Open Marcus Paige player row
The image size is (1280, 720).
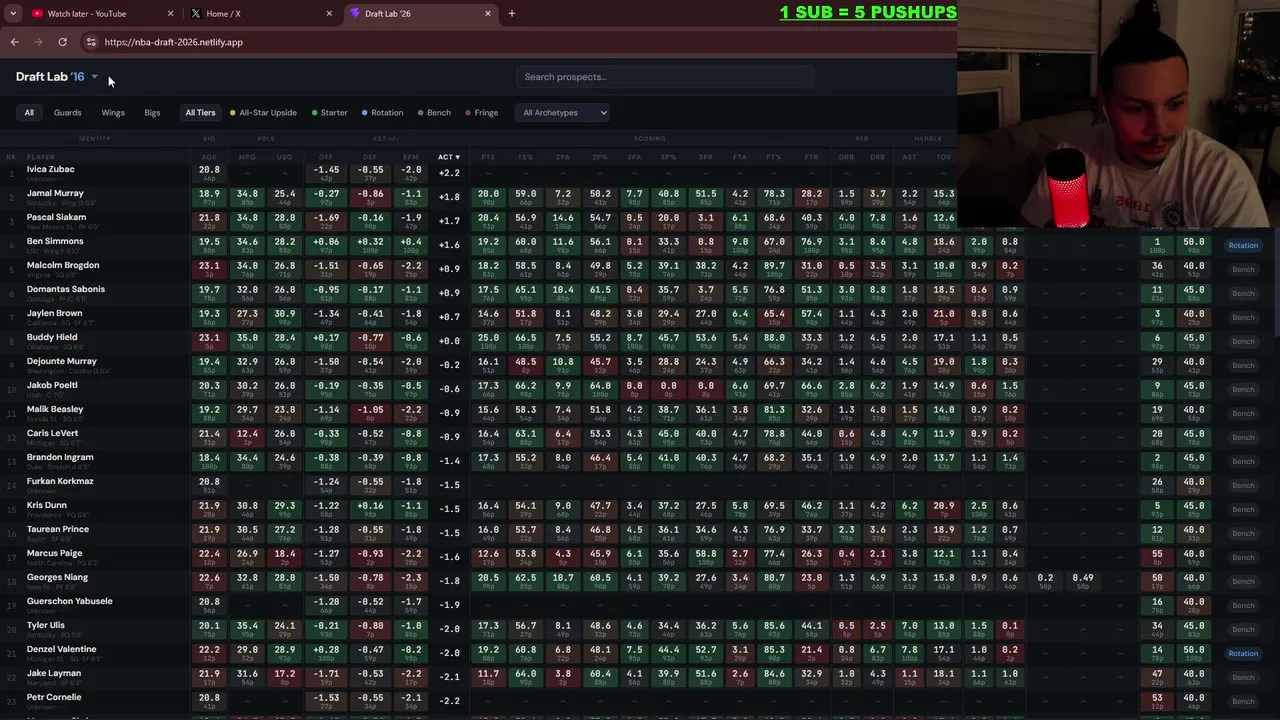[640, 557]
